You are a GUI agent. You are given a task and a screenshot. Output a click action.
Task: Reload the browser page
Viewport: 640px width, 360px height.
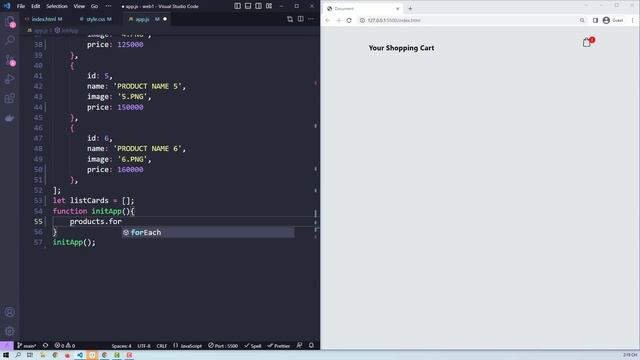pyautogui.click(x=349, y=20)
